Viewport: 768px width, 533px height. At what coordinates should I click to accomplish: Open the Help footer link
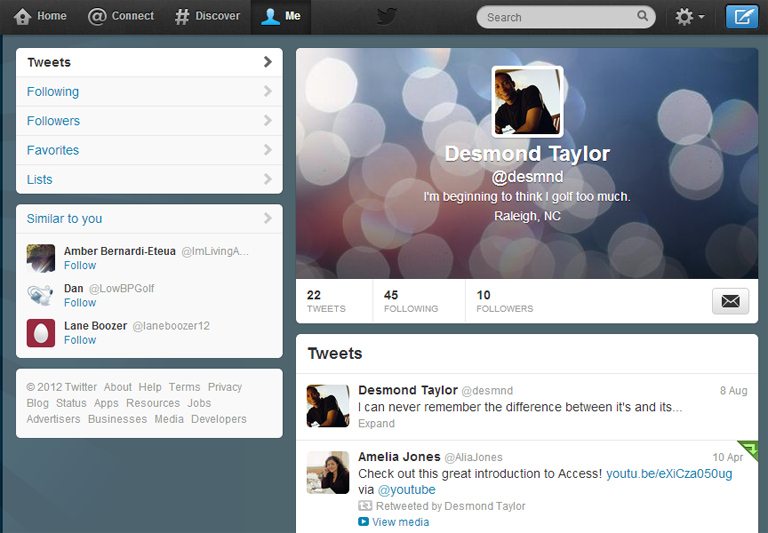tap(150, 387)
